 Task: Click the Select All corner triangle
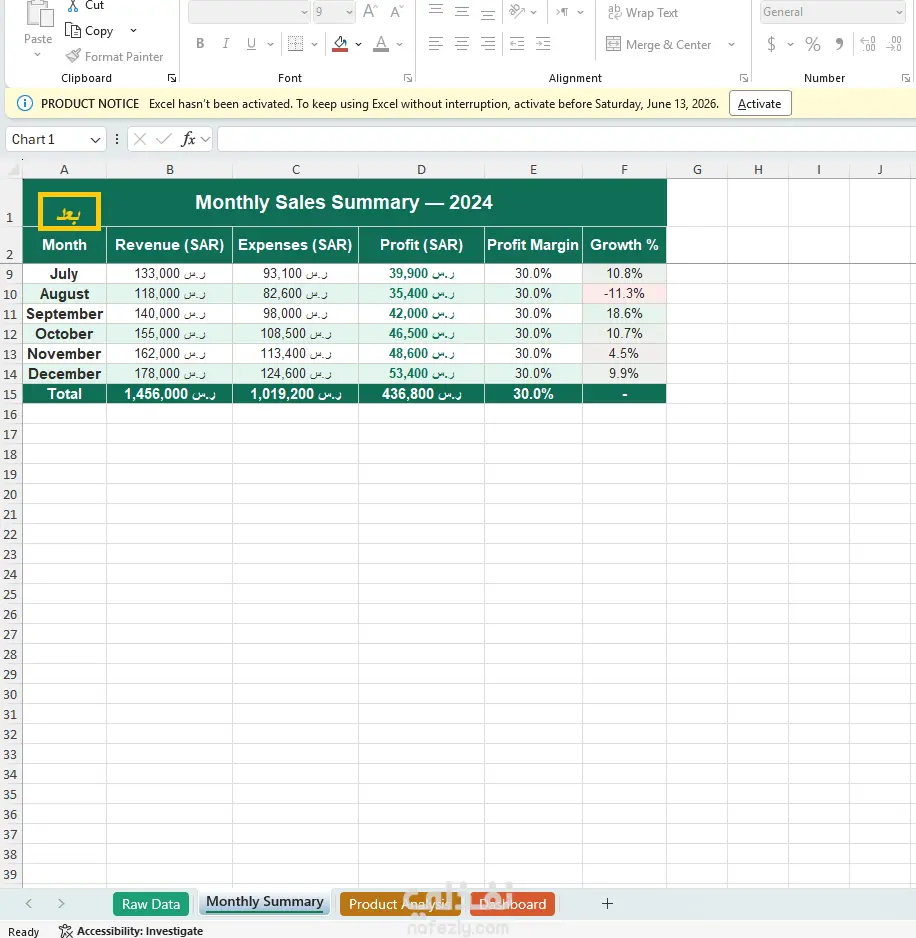pos(14,170)
